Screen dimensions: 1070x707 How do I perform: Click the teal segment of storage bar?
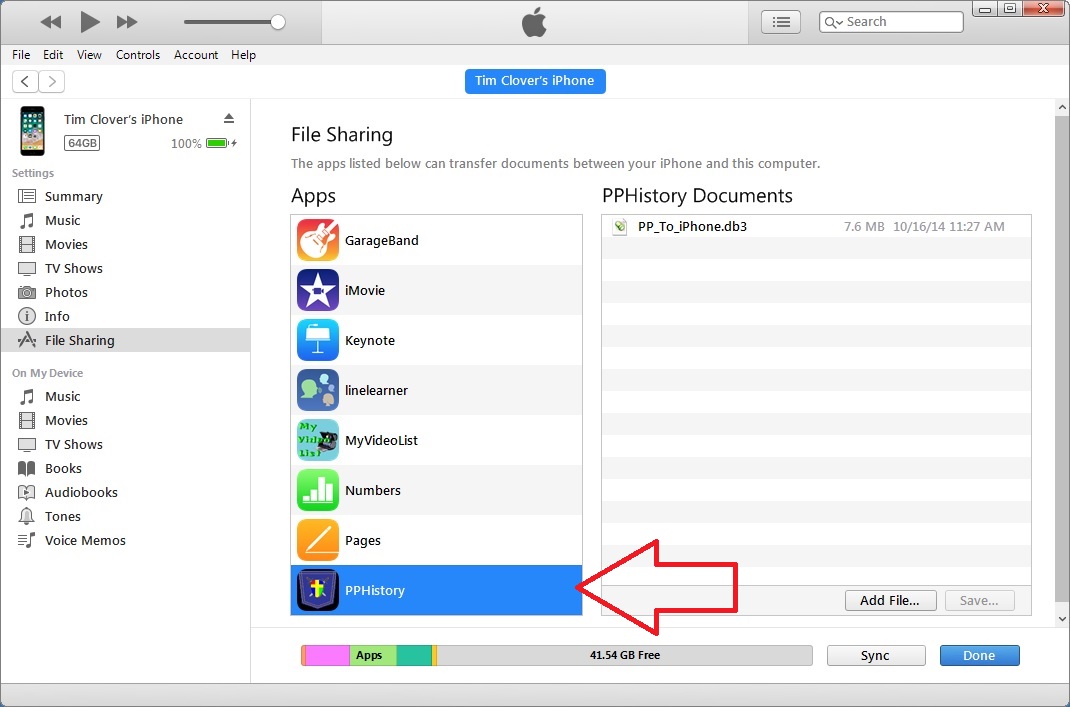point(414,656)
